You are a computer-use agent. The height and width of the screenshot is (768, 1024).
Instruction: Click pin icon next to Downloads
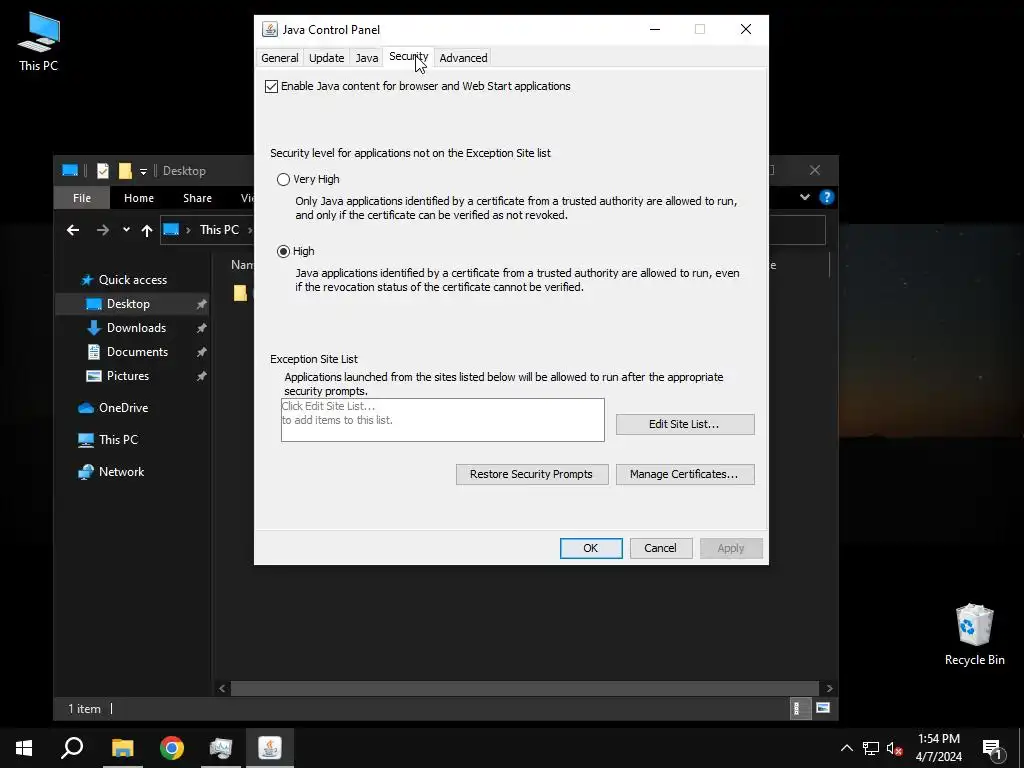202,328
